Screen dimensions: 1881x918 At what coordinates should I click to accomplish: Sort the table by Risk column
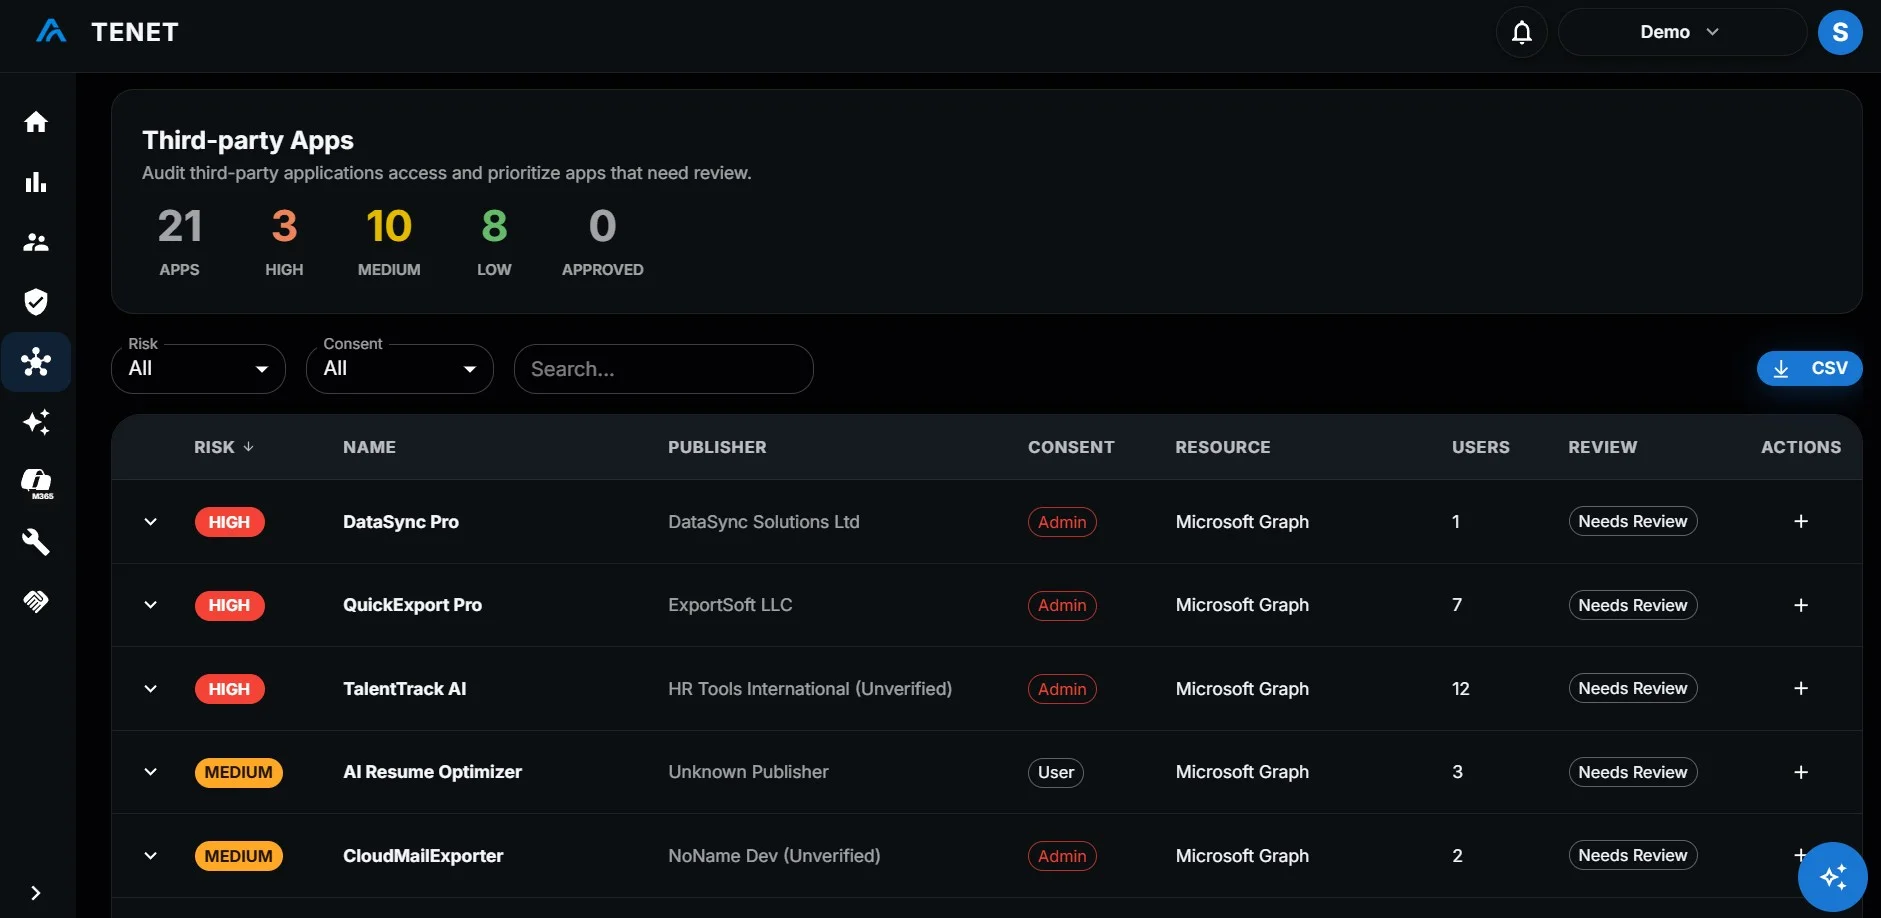(x=224, y=447)
